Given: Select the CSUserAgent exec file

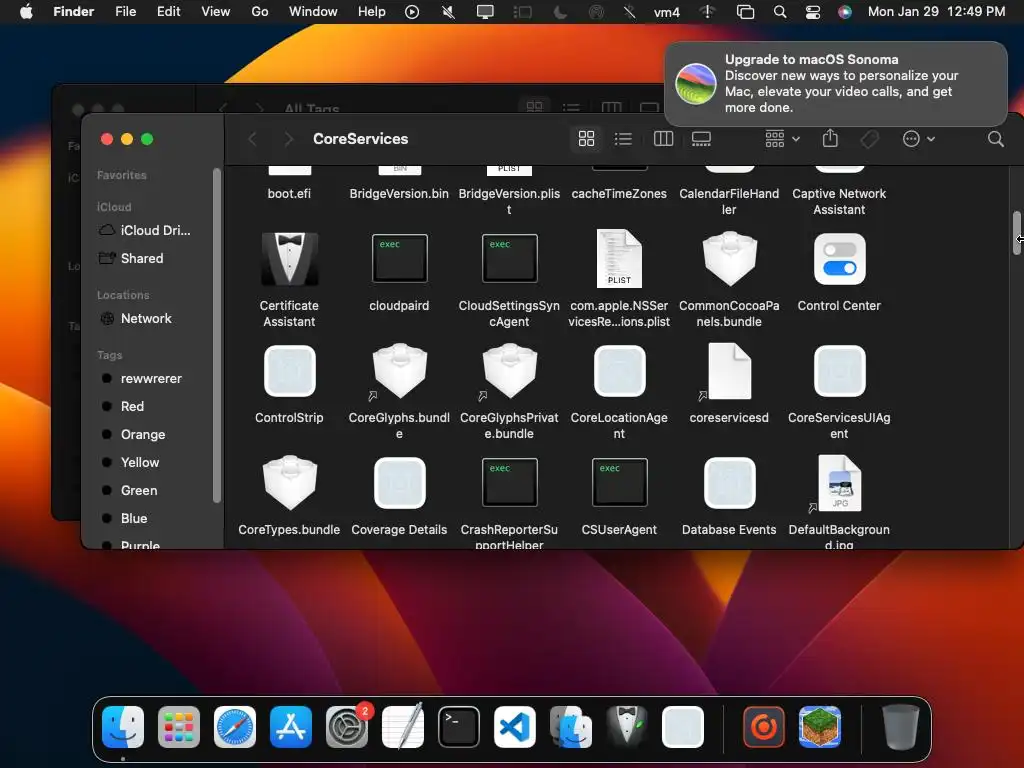Looking at the screenshot, I should click(x=619, y=483).
